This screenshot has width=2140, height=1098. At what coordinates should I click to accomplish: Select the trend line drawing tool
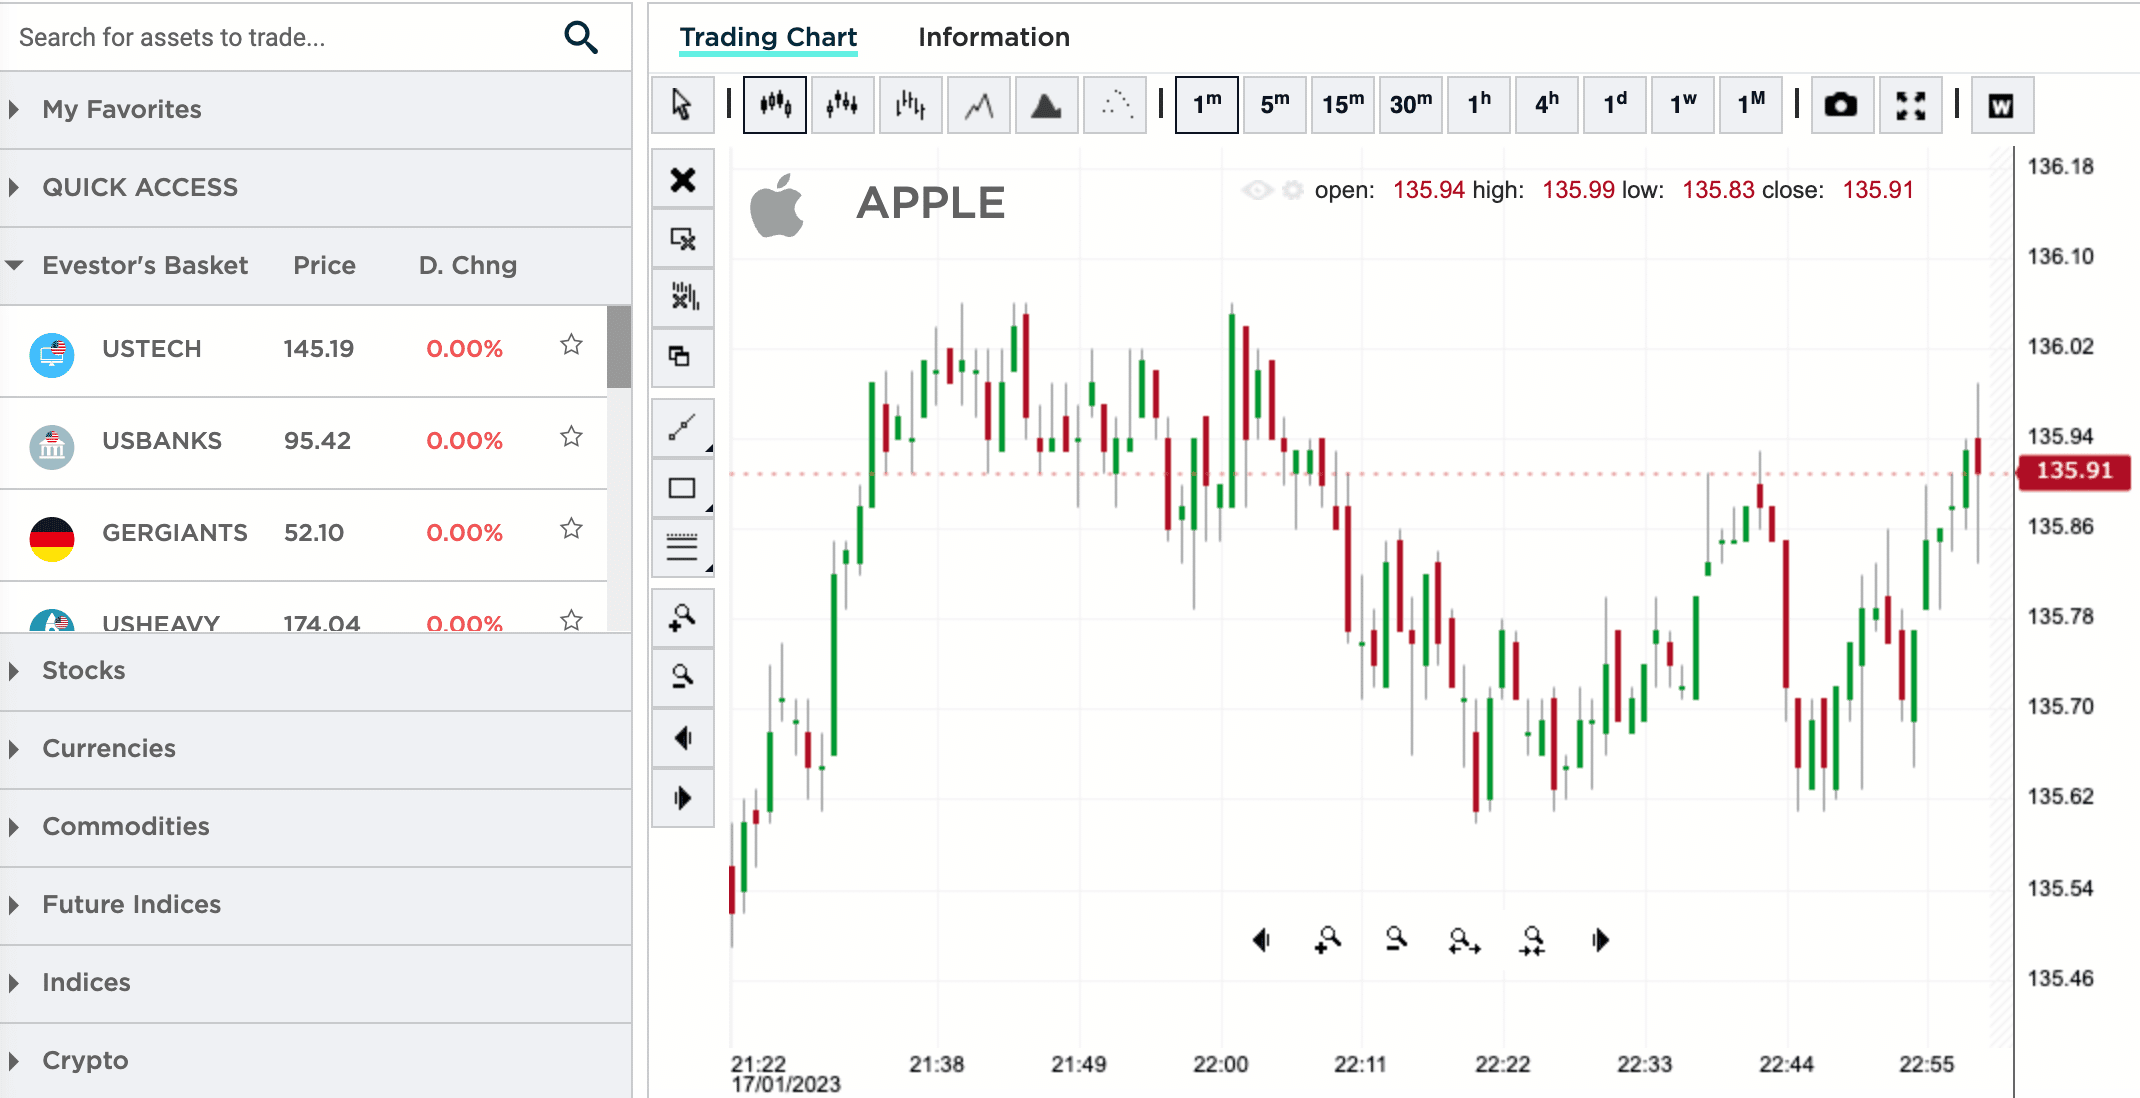[x=683, y=428]
